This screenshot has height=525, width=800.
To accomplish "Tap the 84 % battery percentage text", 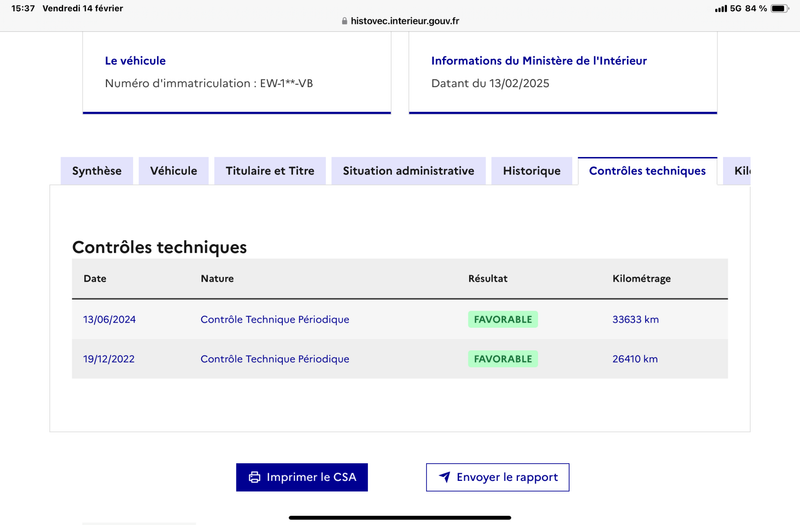I will (x=756, y=8).
